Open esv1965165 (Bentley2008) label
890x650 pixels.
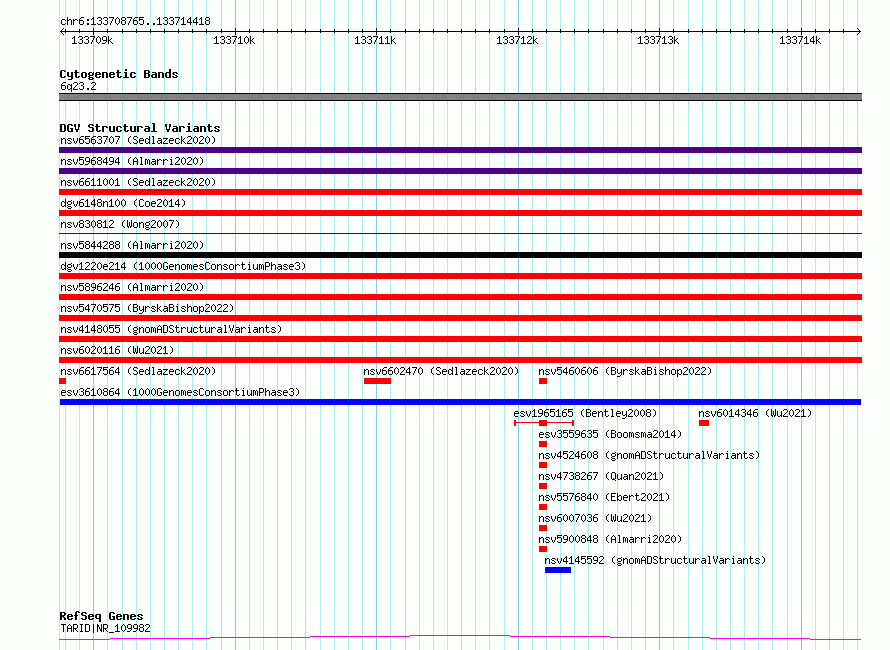coord(585,413)
